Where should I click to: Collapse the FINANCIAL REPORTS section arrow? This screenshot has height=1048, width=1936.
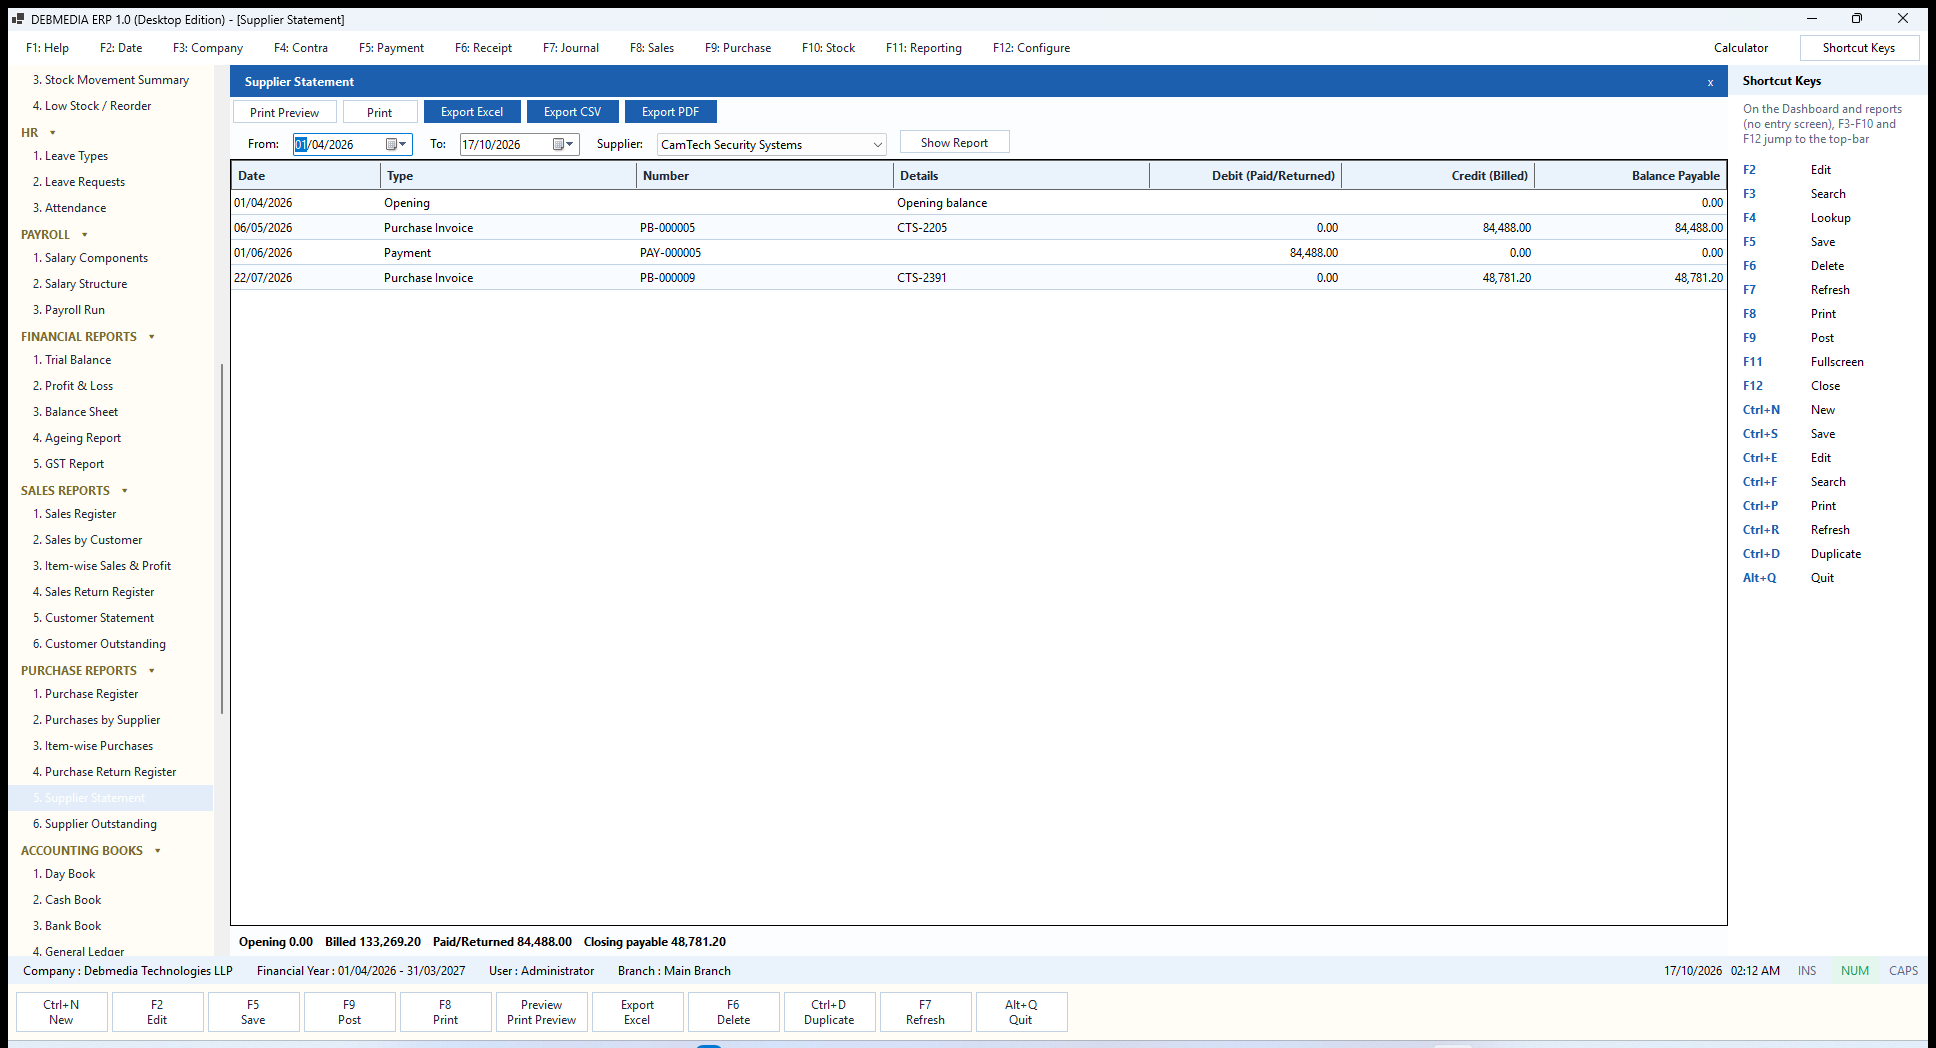[152, 337]
